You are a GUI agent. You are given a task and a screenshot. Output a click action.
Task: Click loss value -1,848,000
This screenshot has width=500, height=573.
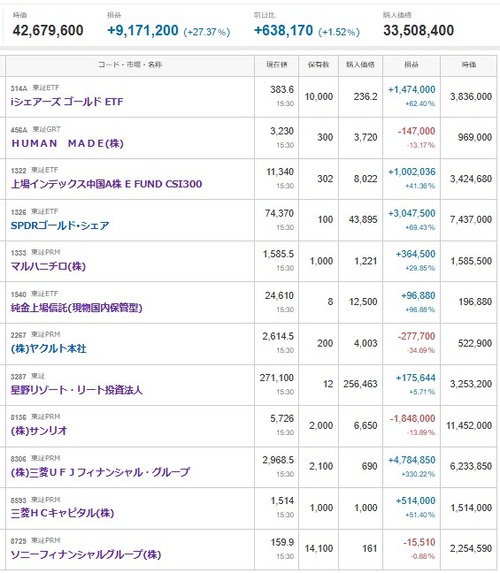(x=413, y=419)
